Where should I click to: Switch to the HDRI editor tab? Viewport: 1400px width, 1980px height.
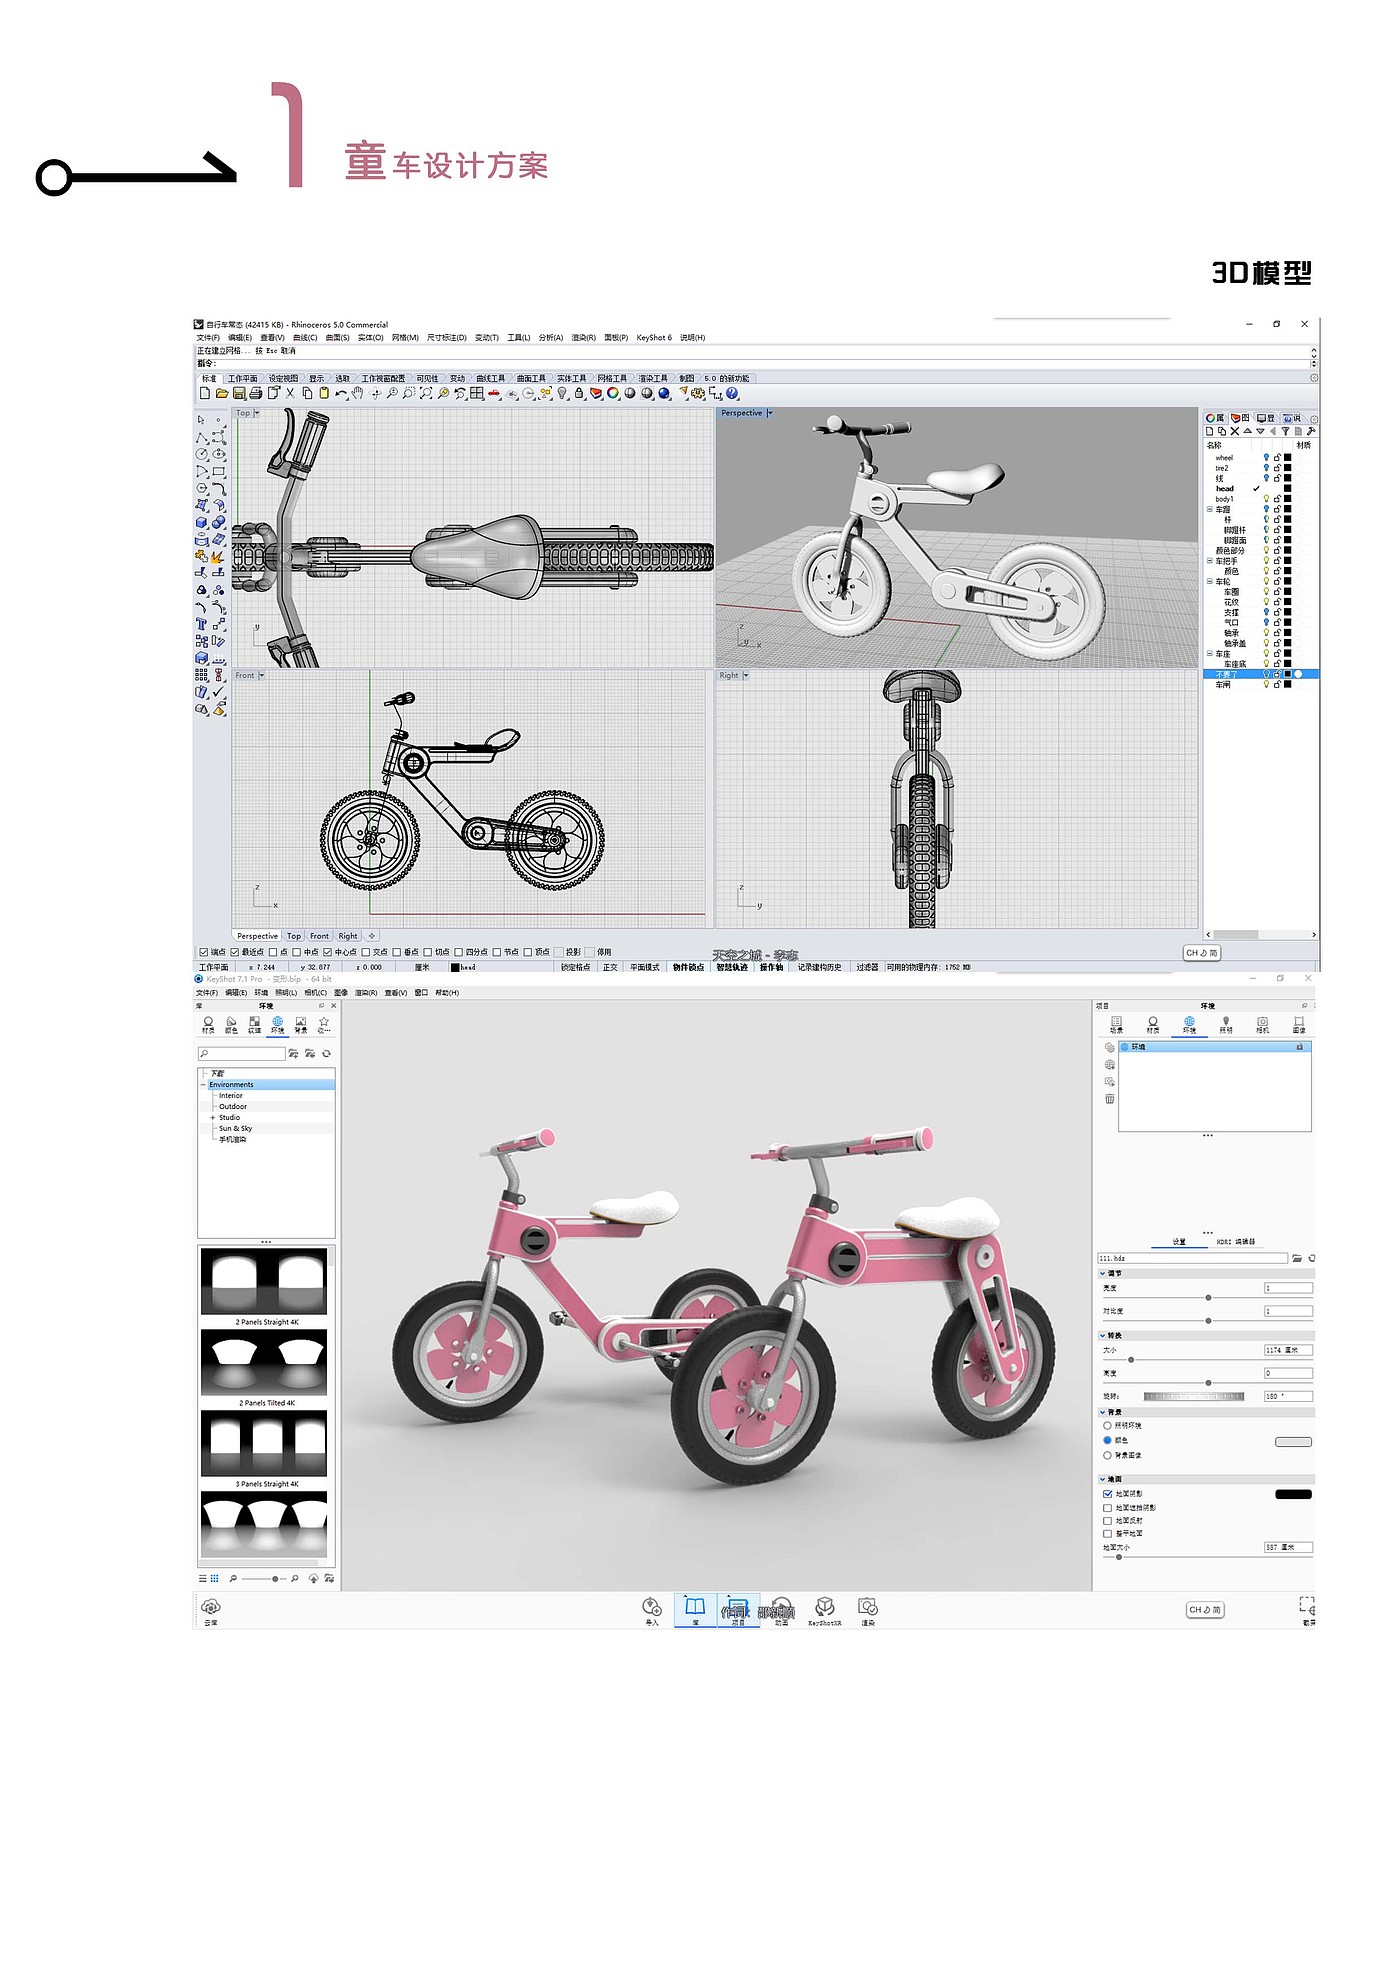[x=1235, y=1242]
